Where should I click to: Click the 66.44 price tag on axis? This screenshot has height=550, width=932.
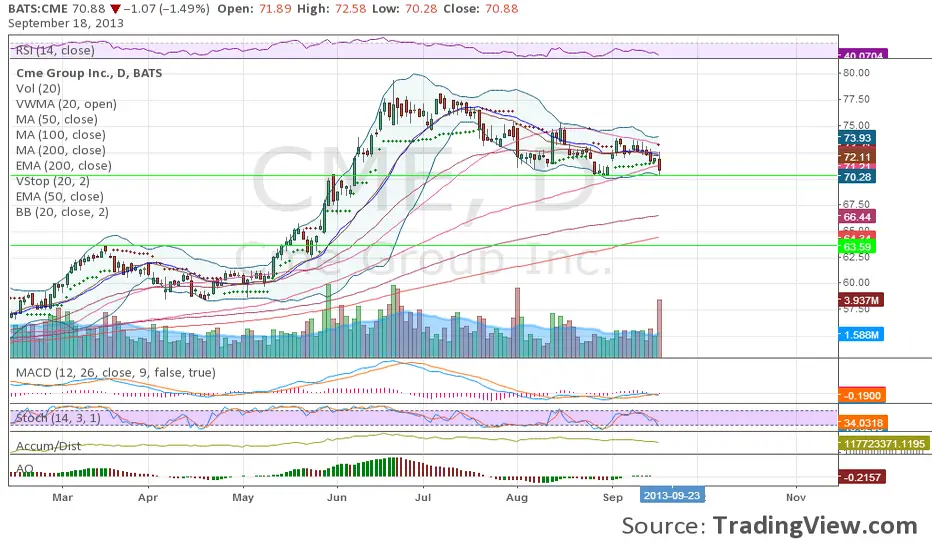857,217
